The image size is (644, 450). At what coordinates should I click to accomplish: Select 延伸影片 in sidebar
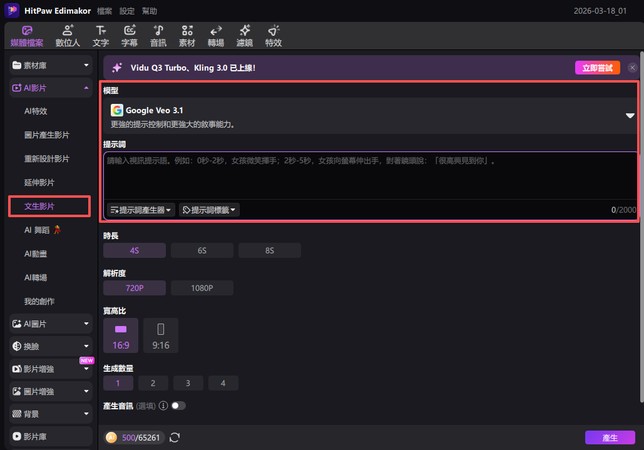(x=39, y=183)
